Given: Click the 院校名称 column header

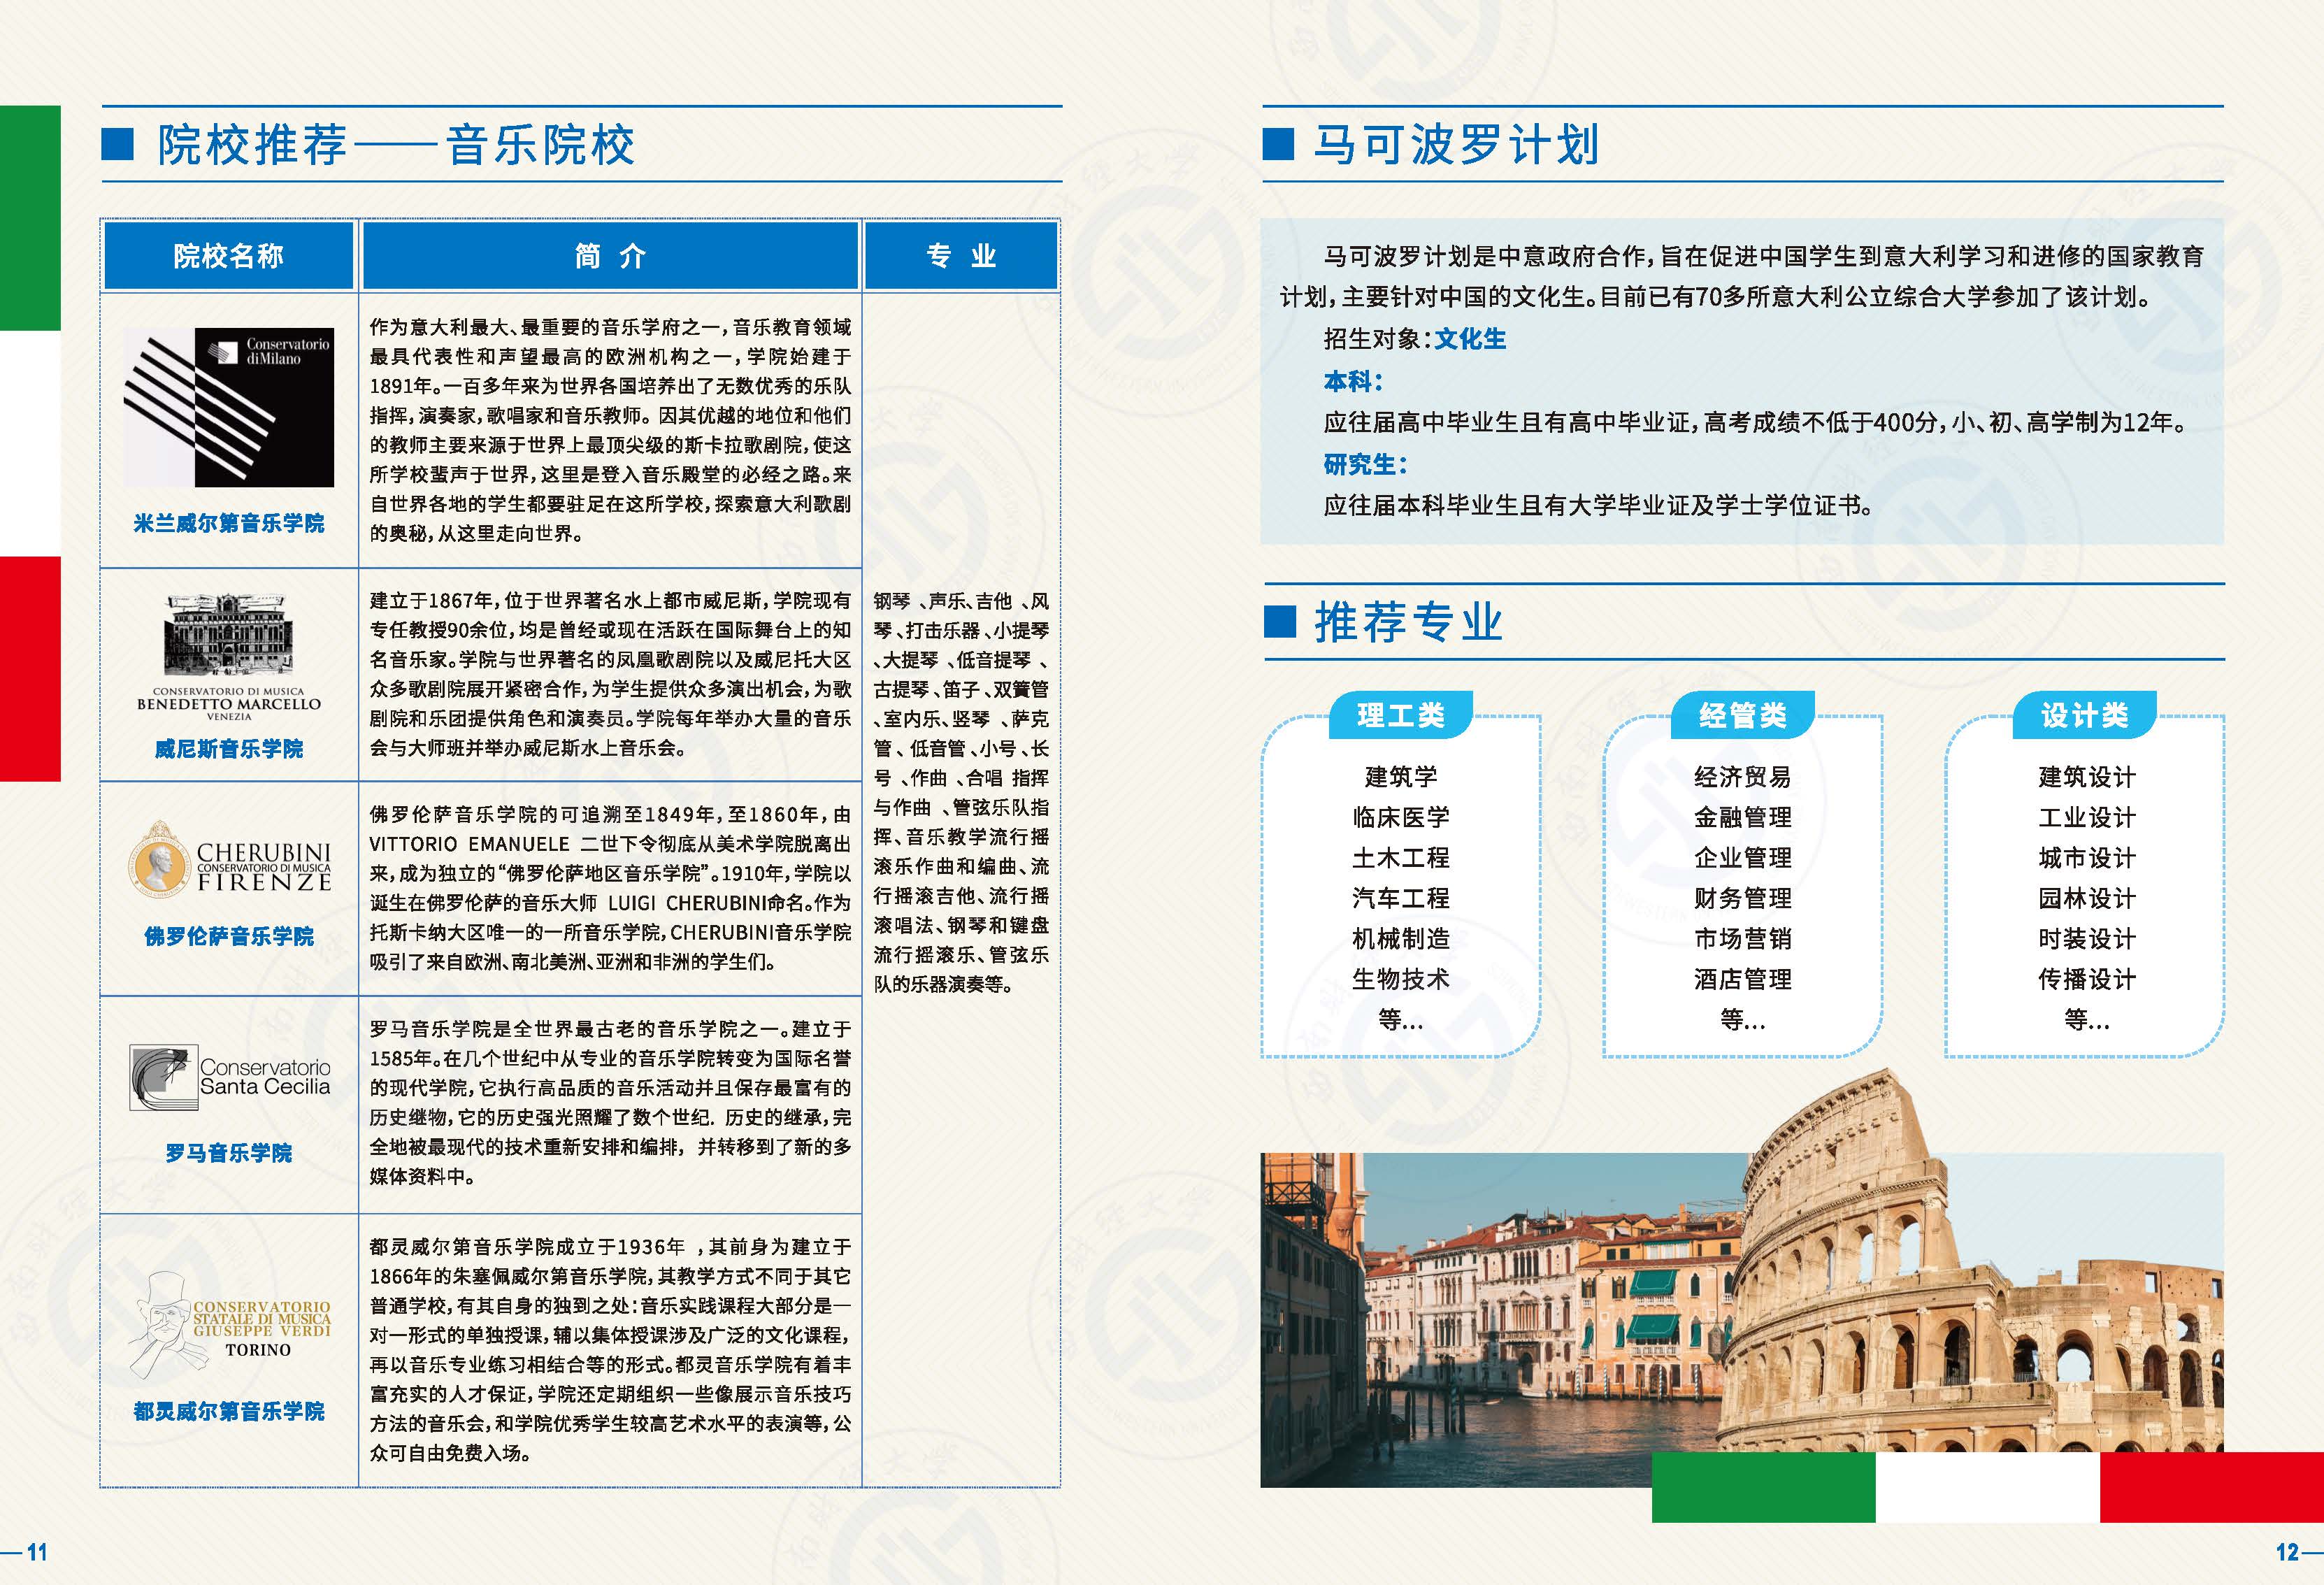Looking at the screenshot, I should click(x=228, y=256).
